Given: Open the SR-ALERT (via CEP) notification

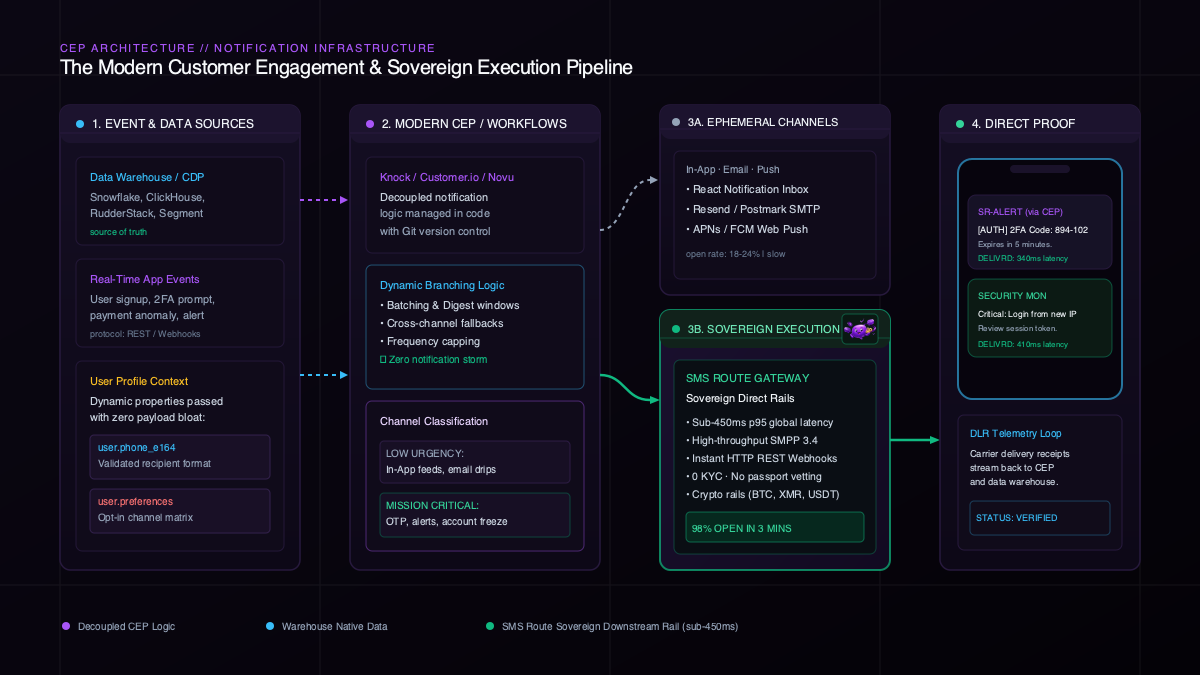Looking at the screenshot, I should point(1040,232).
